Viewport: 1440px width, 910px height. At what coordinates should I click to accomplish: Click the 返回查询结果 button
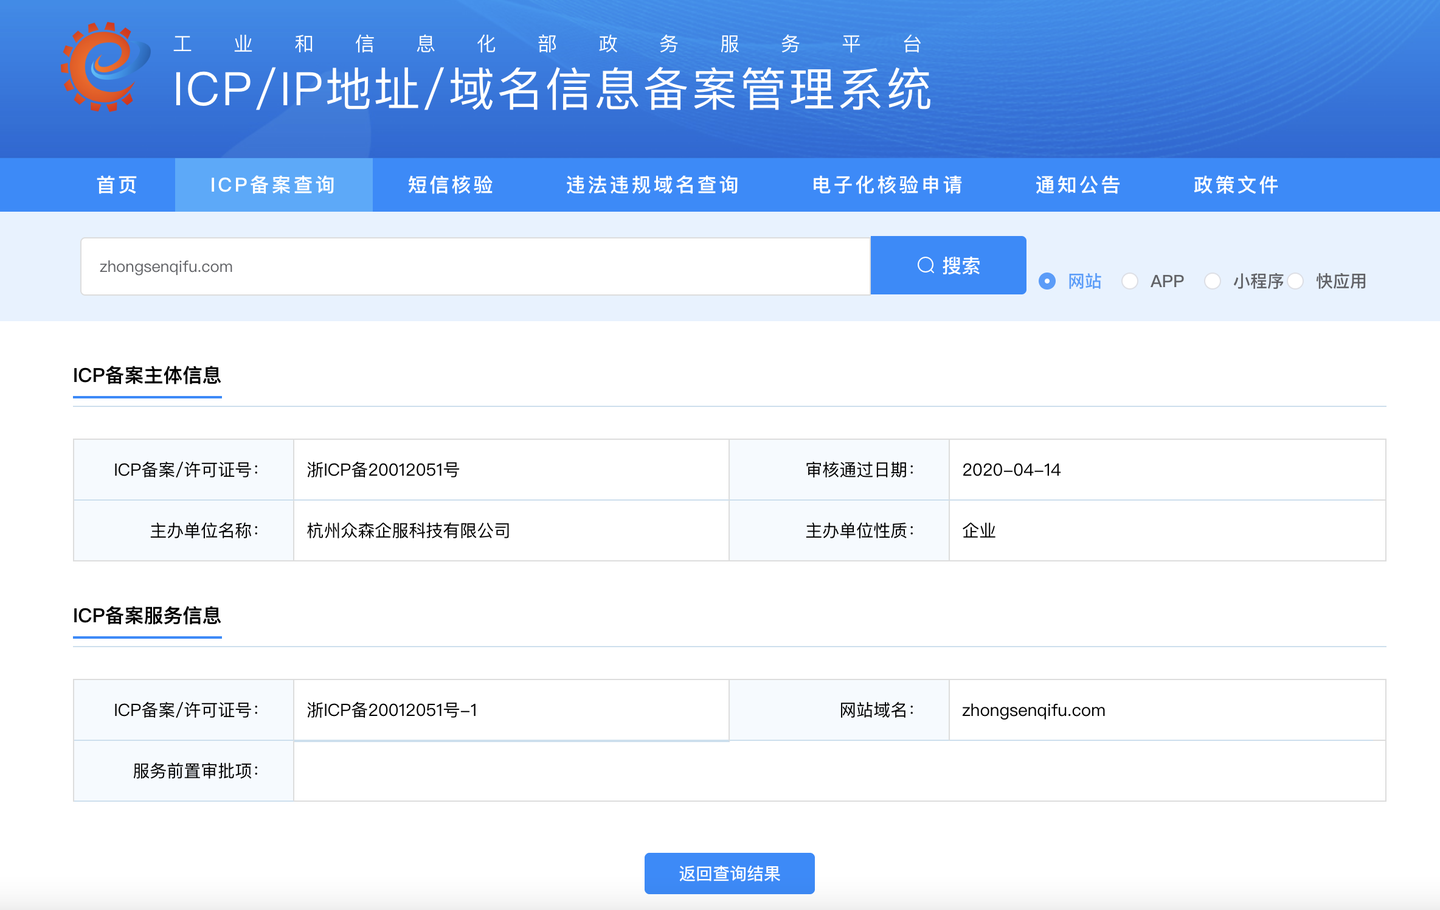tap(729, 873)
